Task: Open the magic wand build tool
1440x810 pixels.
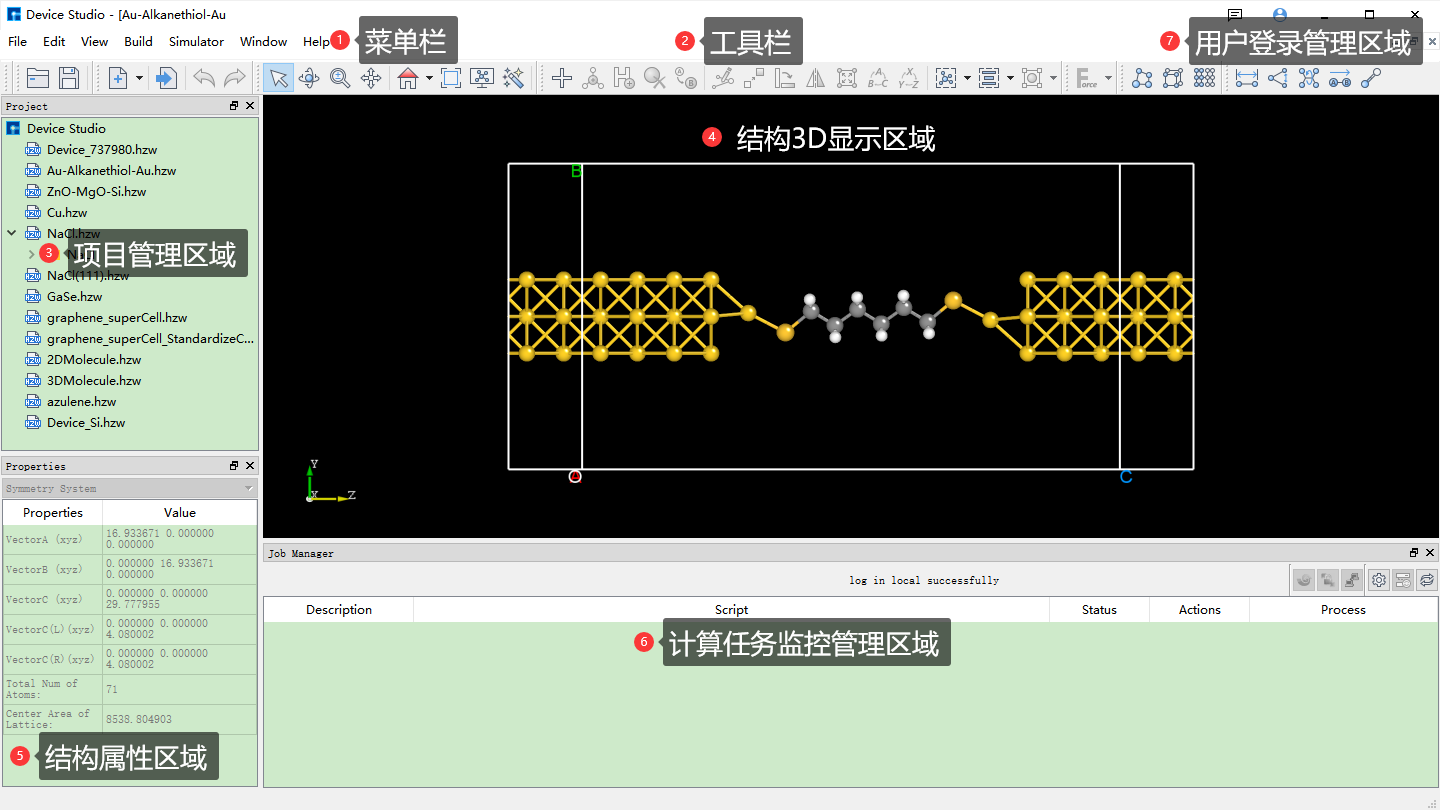Action: point(514,78)
